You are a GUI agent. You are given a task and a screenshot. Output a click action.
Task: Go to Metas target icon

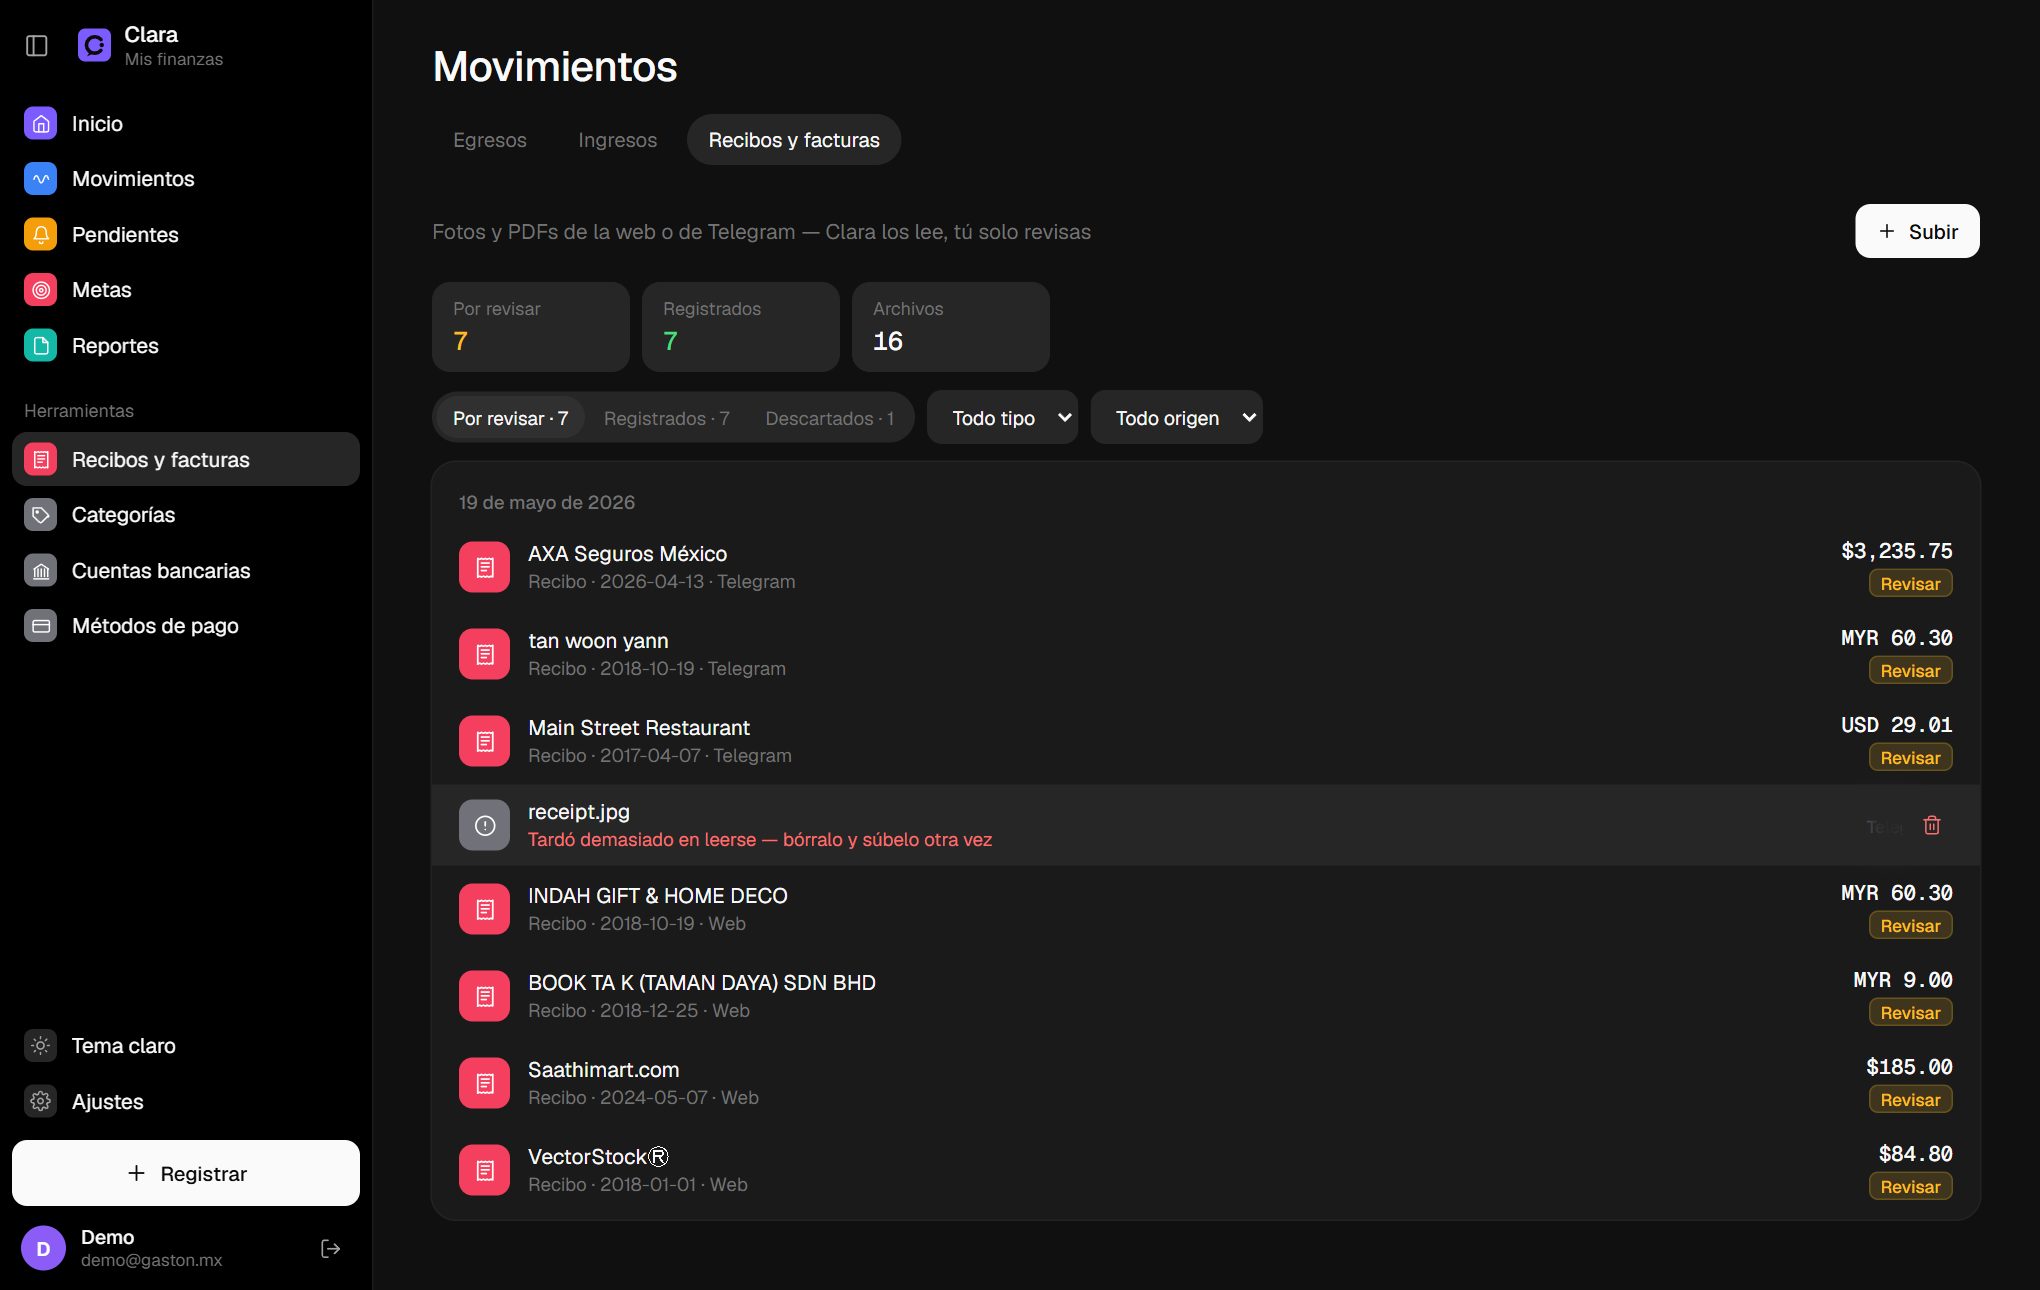pyautogui.click(x=41, y=290)
